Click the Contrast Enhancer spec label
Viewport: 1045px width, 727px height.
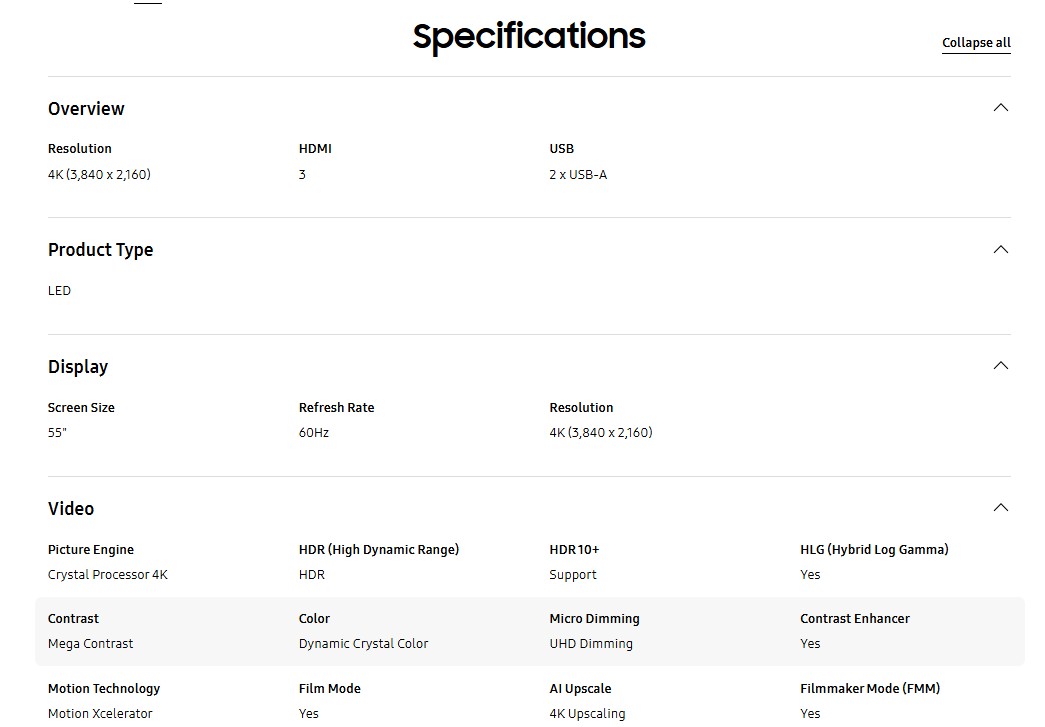[854, 618]
